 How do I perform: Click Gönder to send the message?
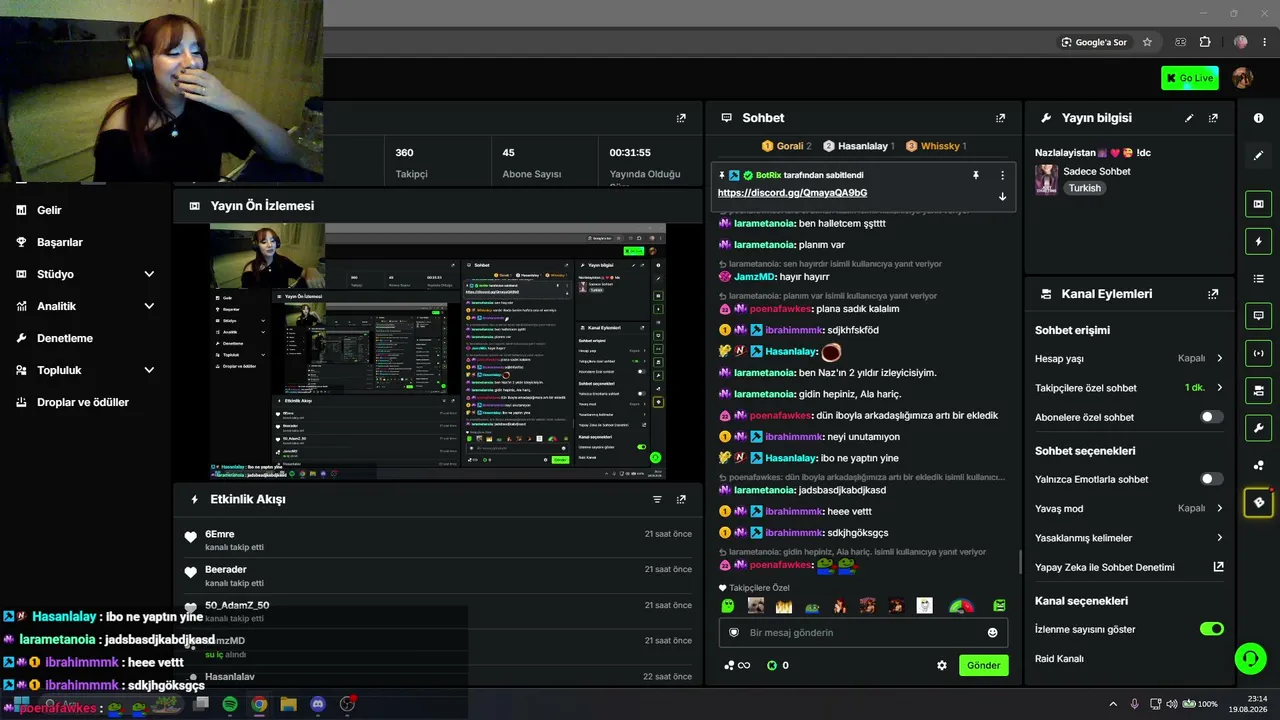(983, 665)
